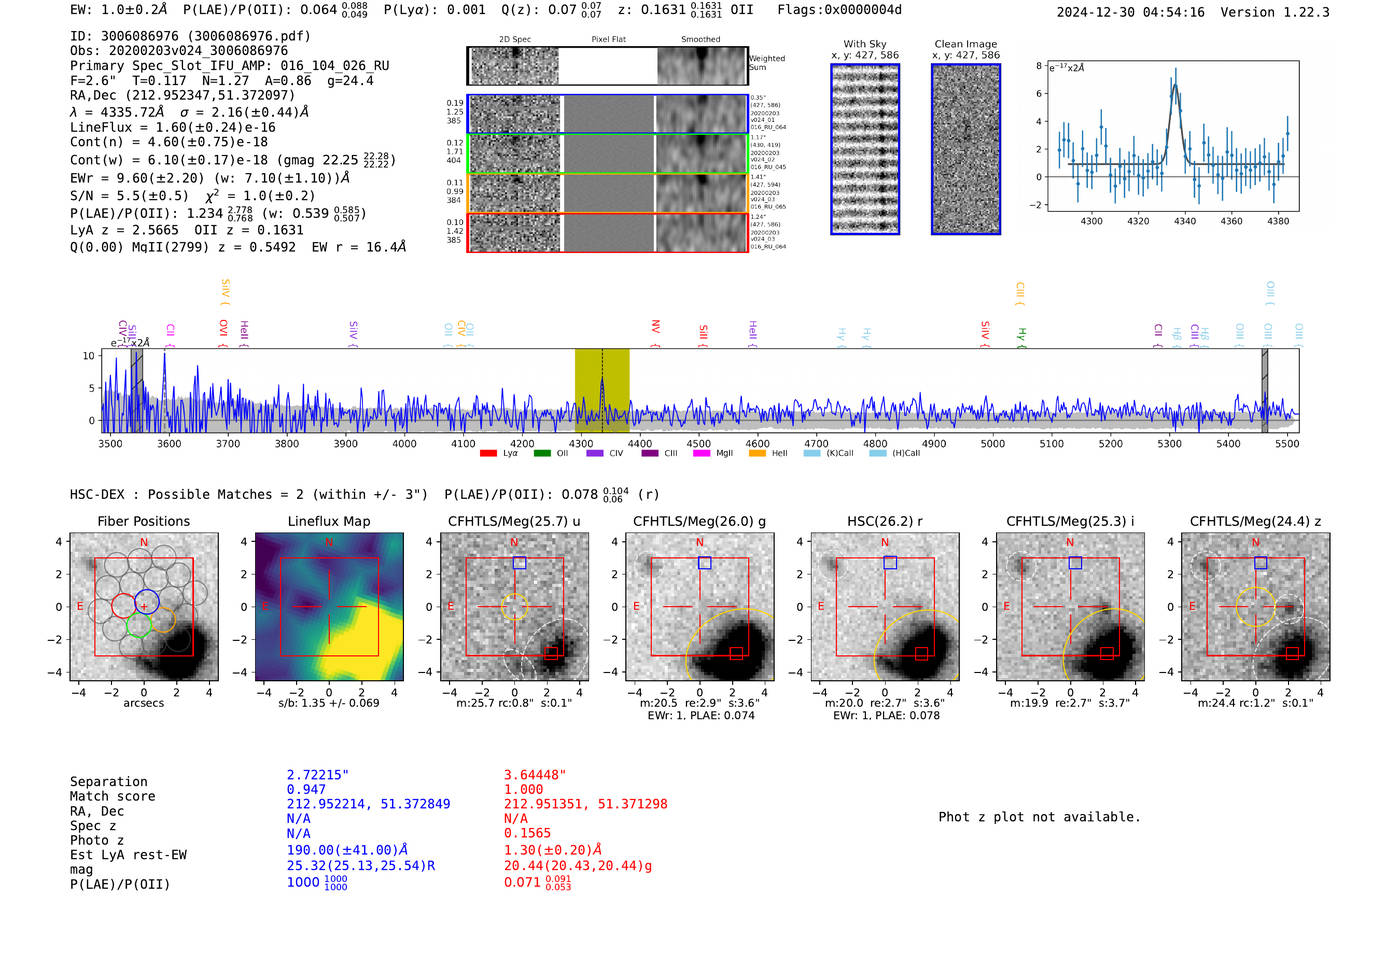
Task: Click the Weighted Sum 2D spectrum row
Action: pos(607,66)
